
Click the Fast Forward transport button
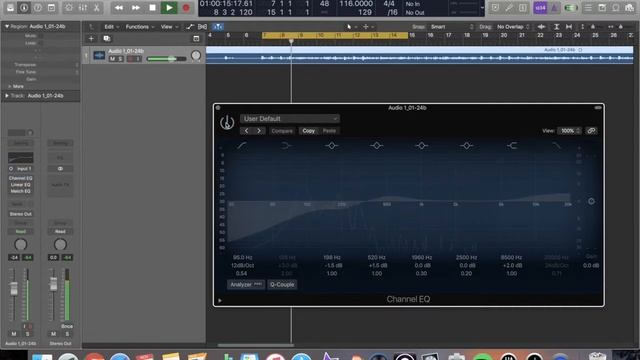(136, 7)
